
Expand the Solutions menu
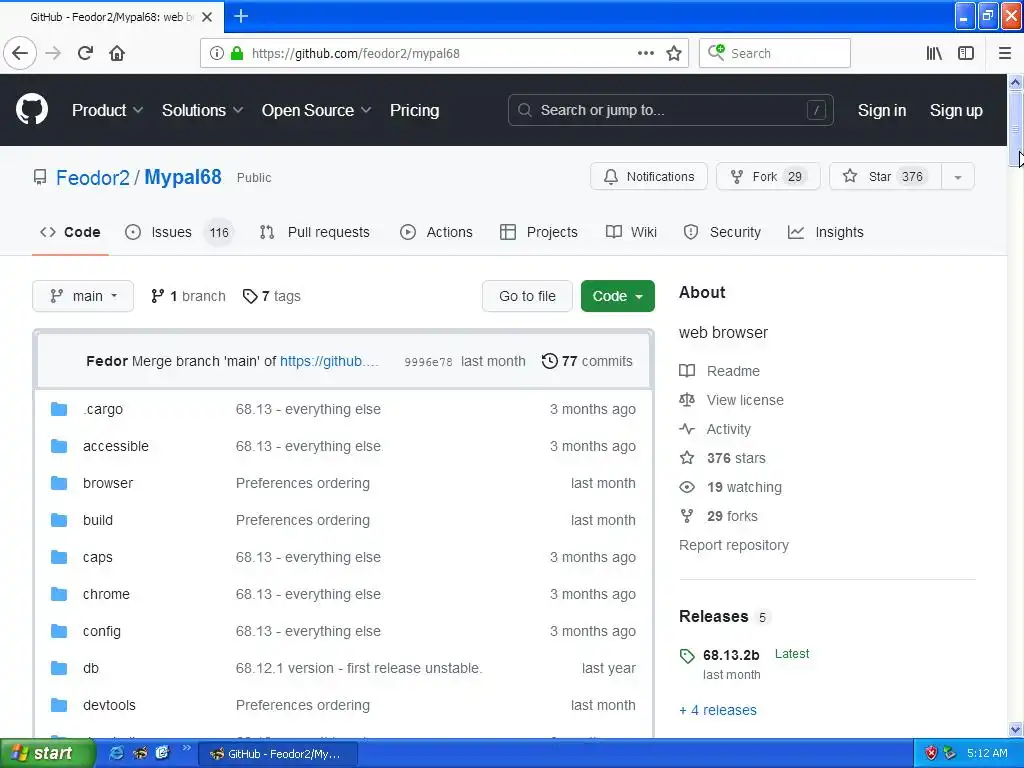click(x=202, y=110)
